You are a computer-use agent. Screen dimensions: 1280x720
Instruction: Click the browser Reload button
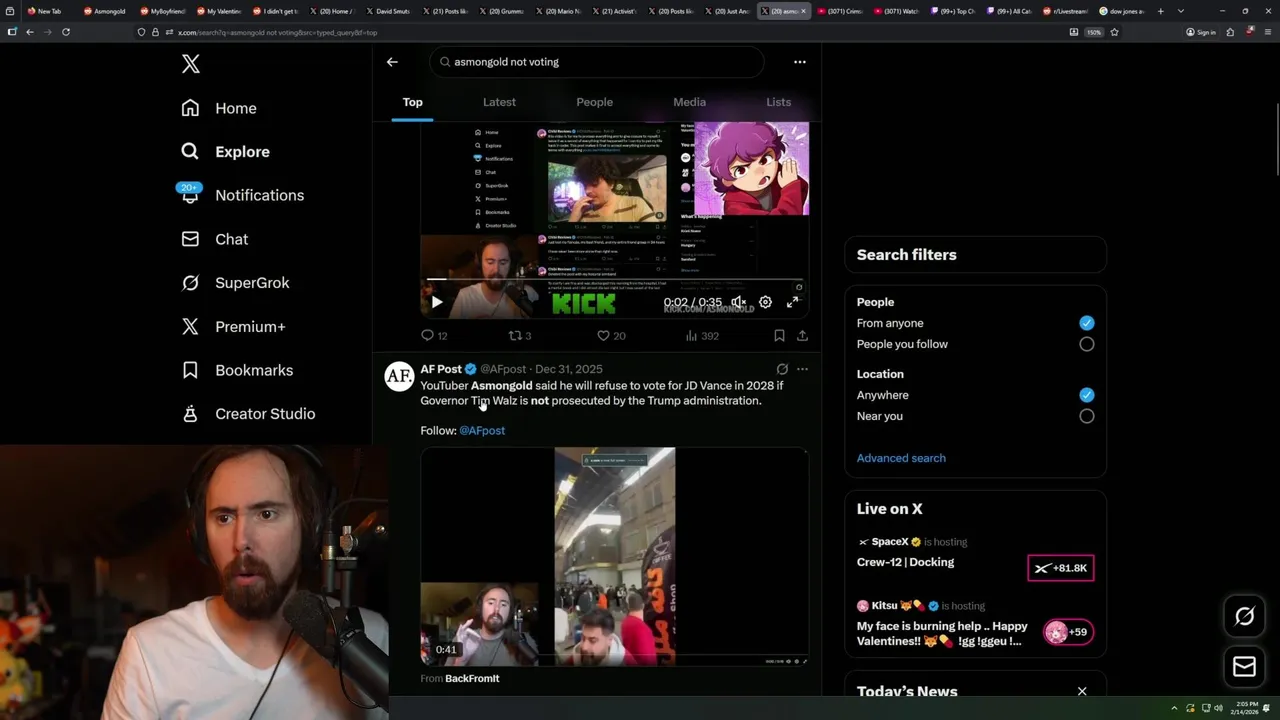(66, 32)
